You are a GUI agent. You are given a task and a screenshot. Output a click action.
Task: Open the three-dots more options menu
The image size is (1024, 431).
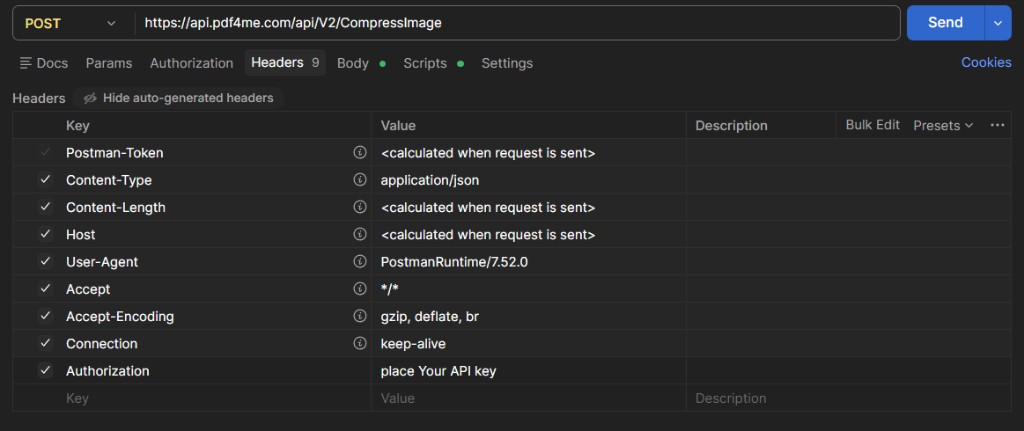997,125
